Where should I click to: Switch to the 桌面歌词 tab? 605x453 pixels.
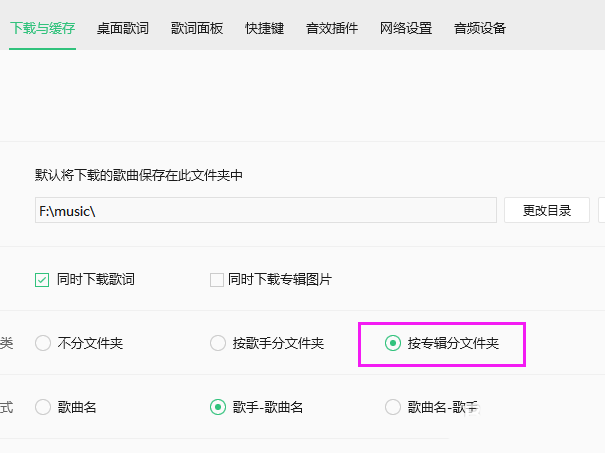click(x=123, y=28)
